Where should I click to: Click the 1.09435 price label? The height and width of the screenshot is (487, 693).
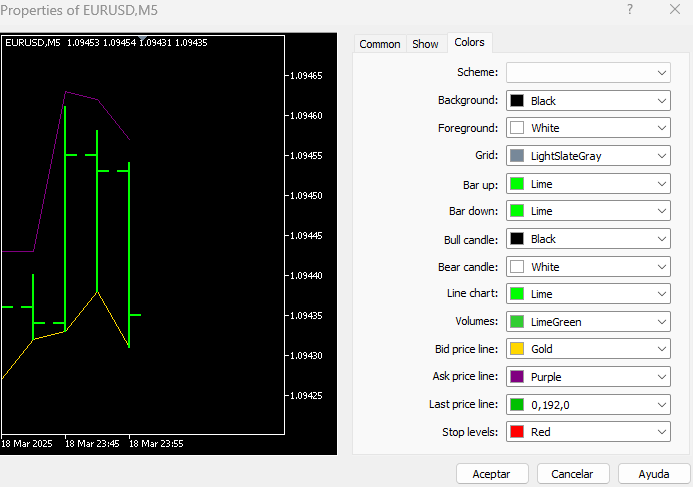[x=306, y=316]
